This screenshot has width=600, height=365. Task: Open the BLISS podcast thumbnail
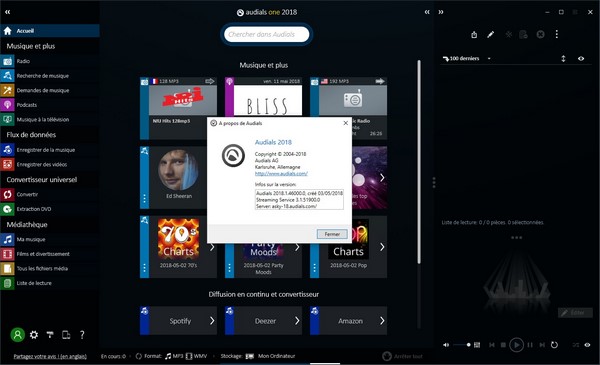(268, 100)
